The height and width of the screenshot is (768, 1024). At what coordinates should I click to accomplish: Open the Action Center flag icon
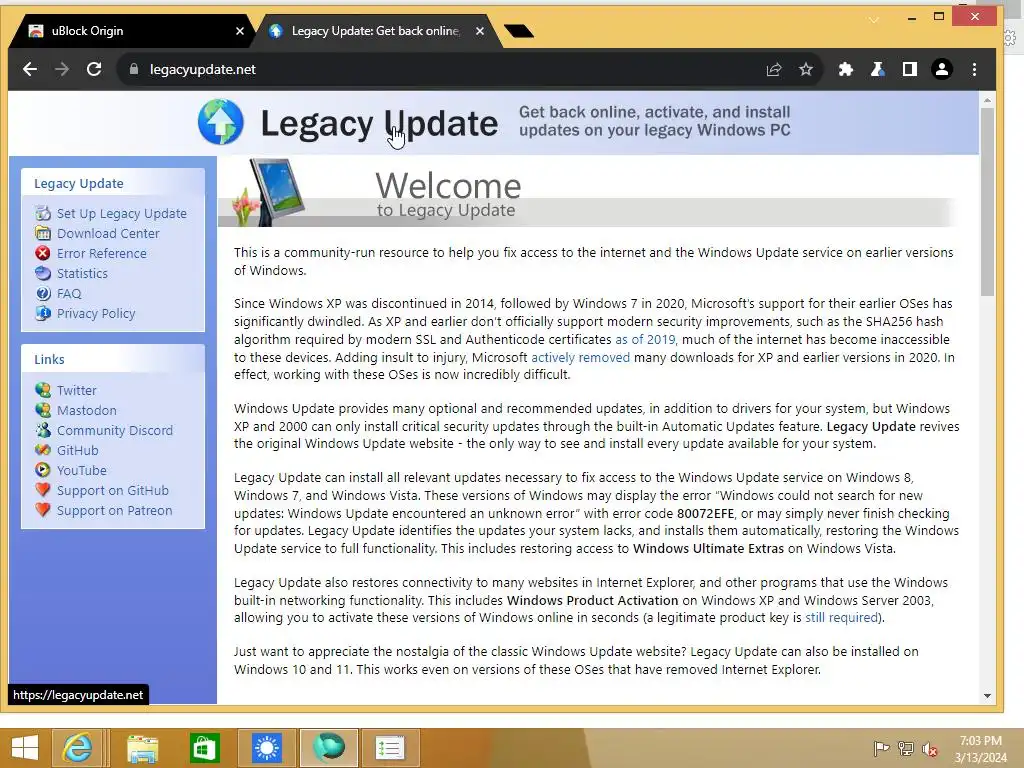(x=881, y=748)
